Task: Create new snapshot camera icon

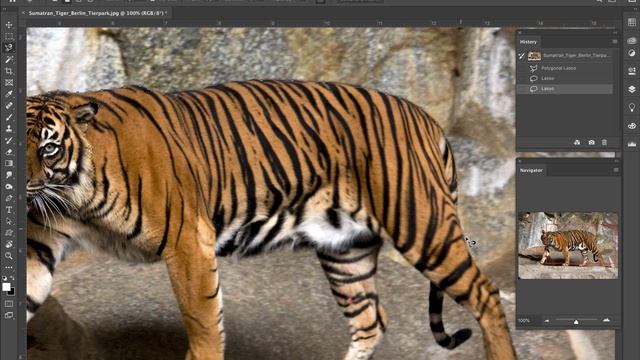Action: click(591, 142)
